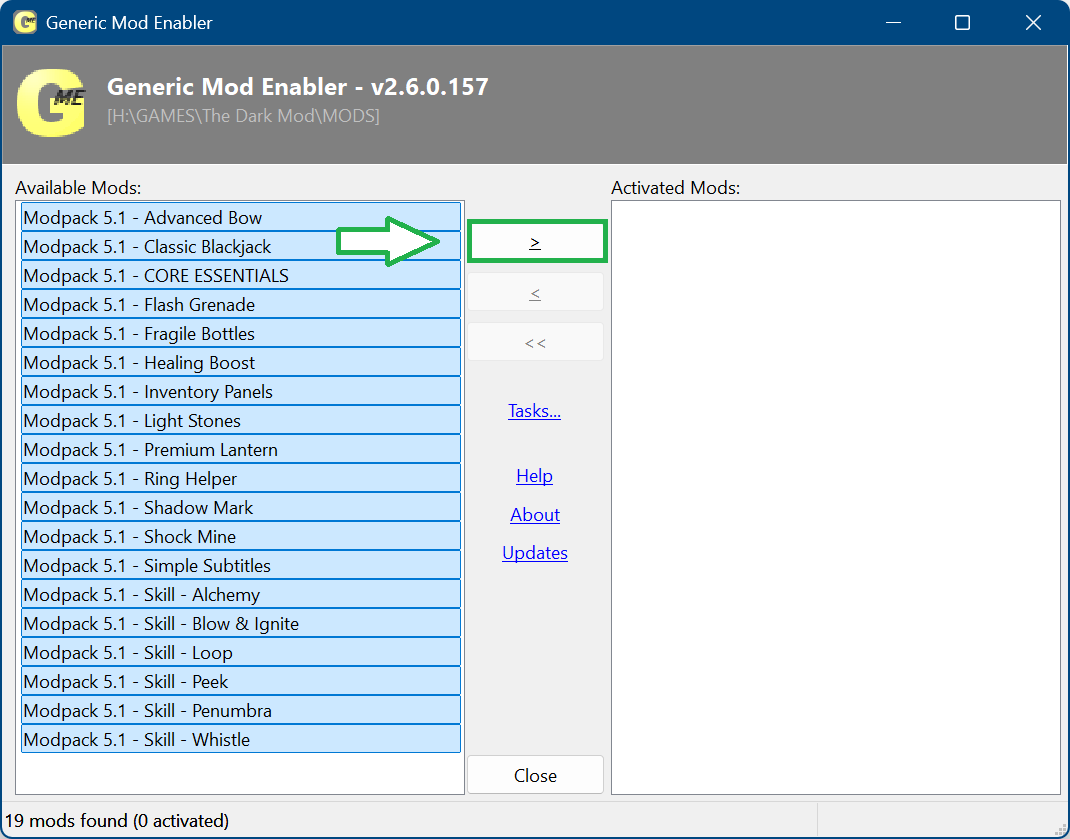Click the << deactivate all button

tap(535, 341)
